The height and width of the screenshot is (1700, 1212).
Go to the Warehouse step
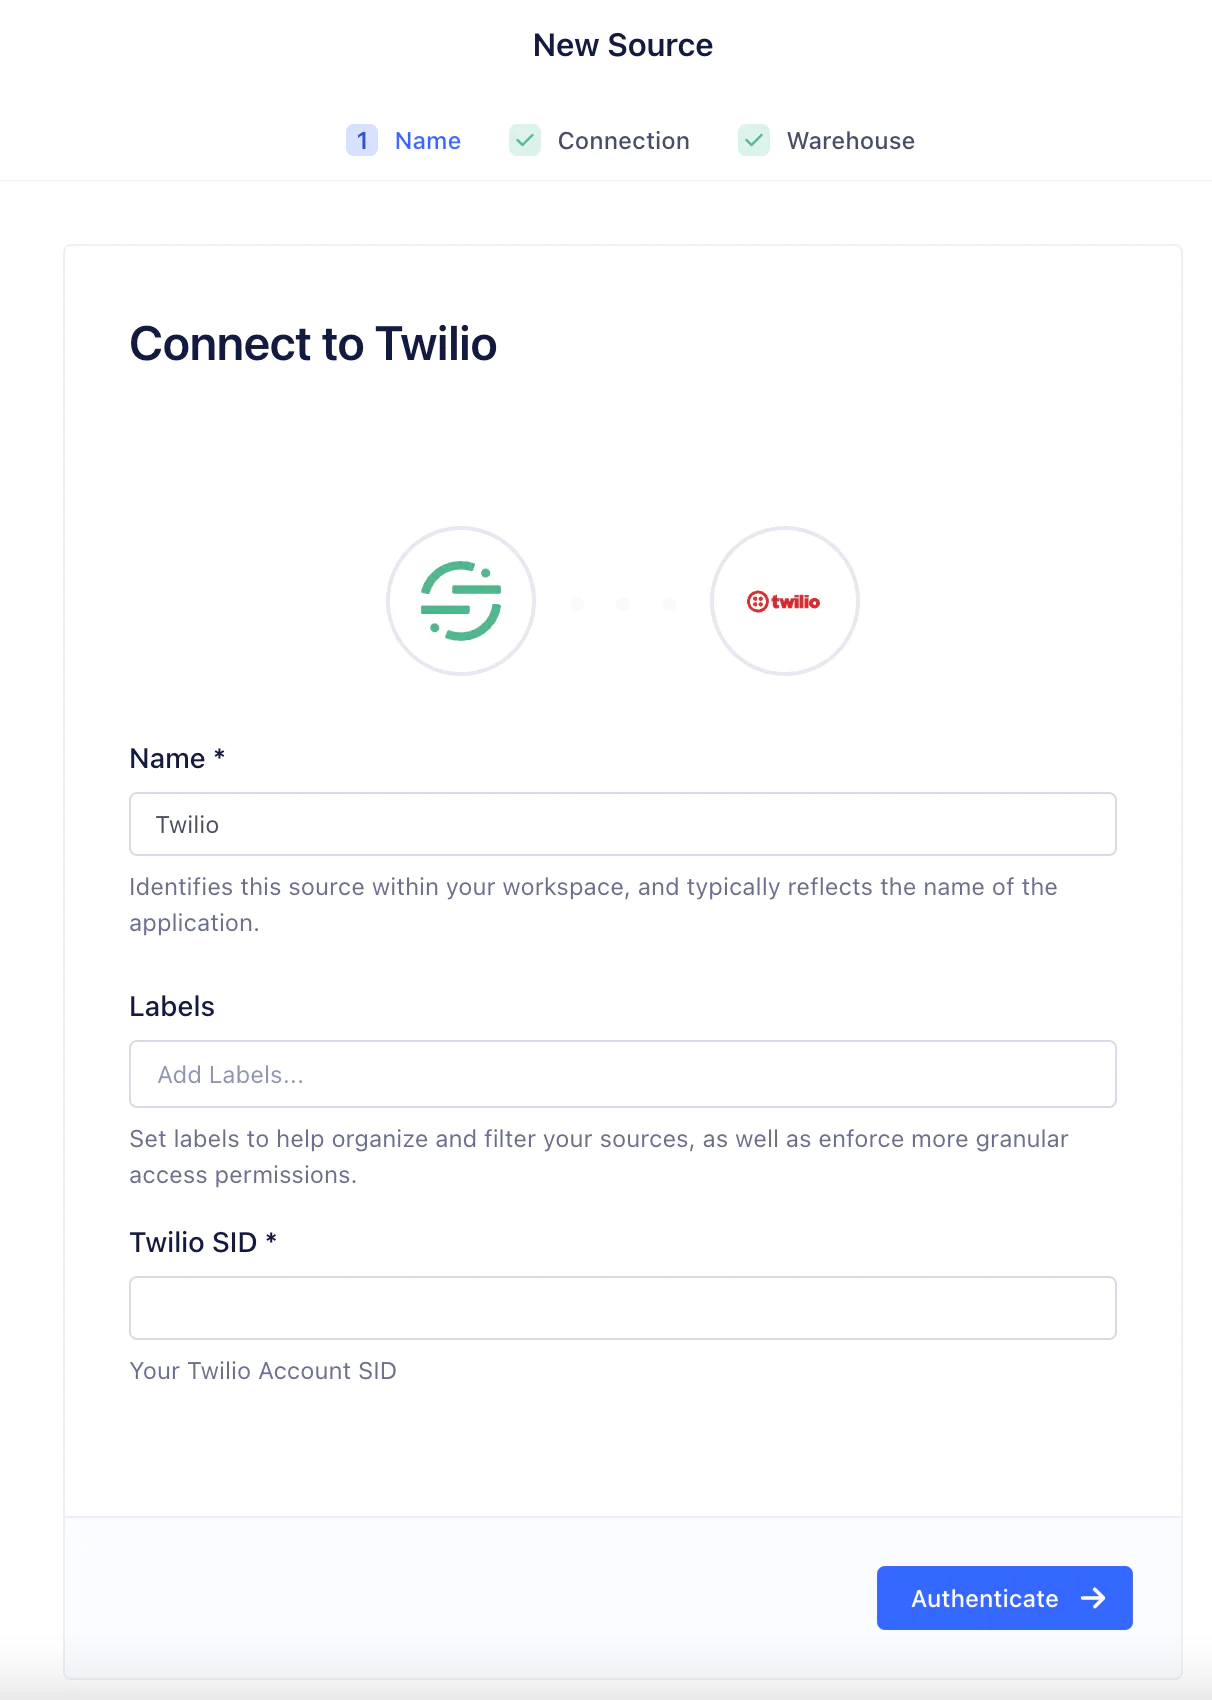point(850,141)
